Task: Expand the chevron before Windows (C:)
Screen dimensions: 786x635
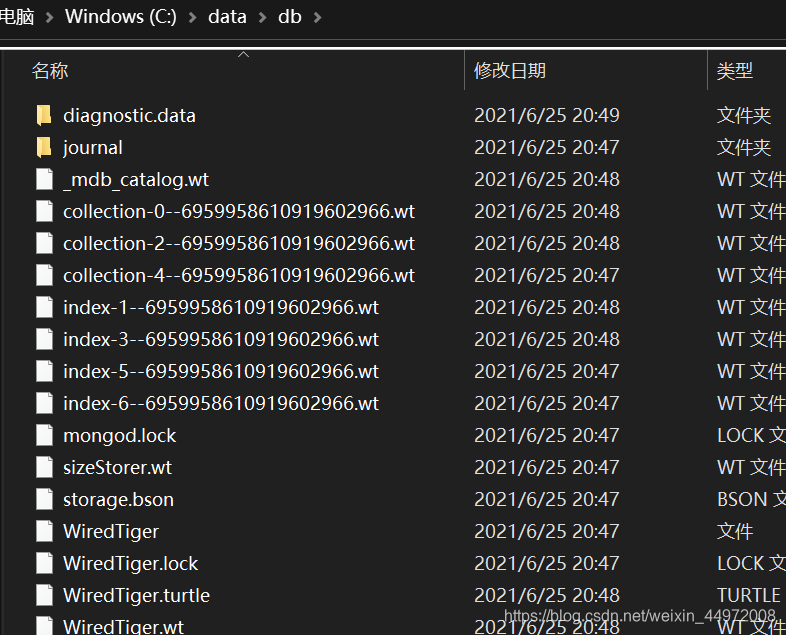Action: point(50,18)
